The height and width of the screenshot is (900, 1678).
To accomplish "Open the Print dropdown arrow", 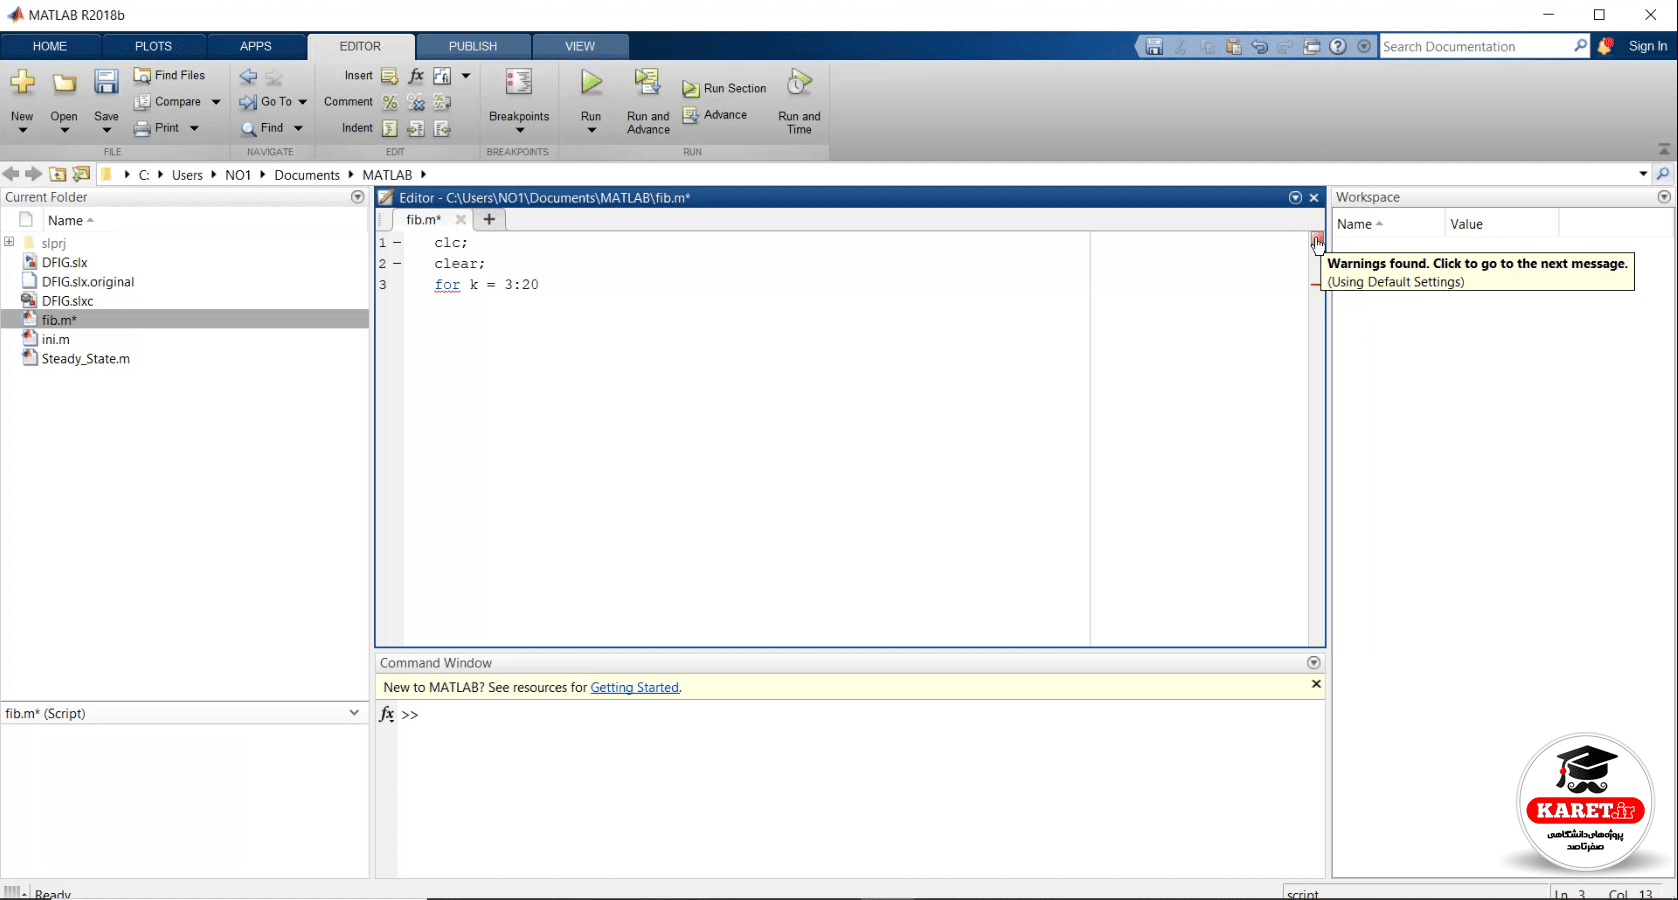I will coord(194,128).
